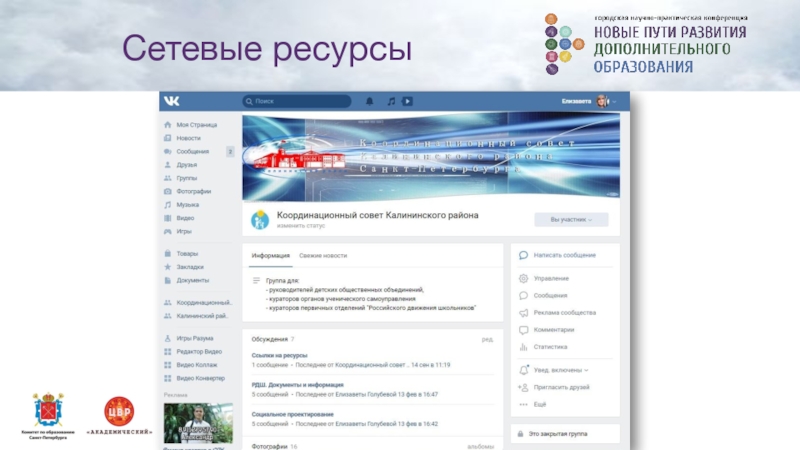The height and width of the screenshot is (450, 800).
Task: Open Группы in sidebar
Action: point(186,178)
